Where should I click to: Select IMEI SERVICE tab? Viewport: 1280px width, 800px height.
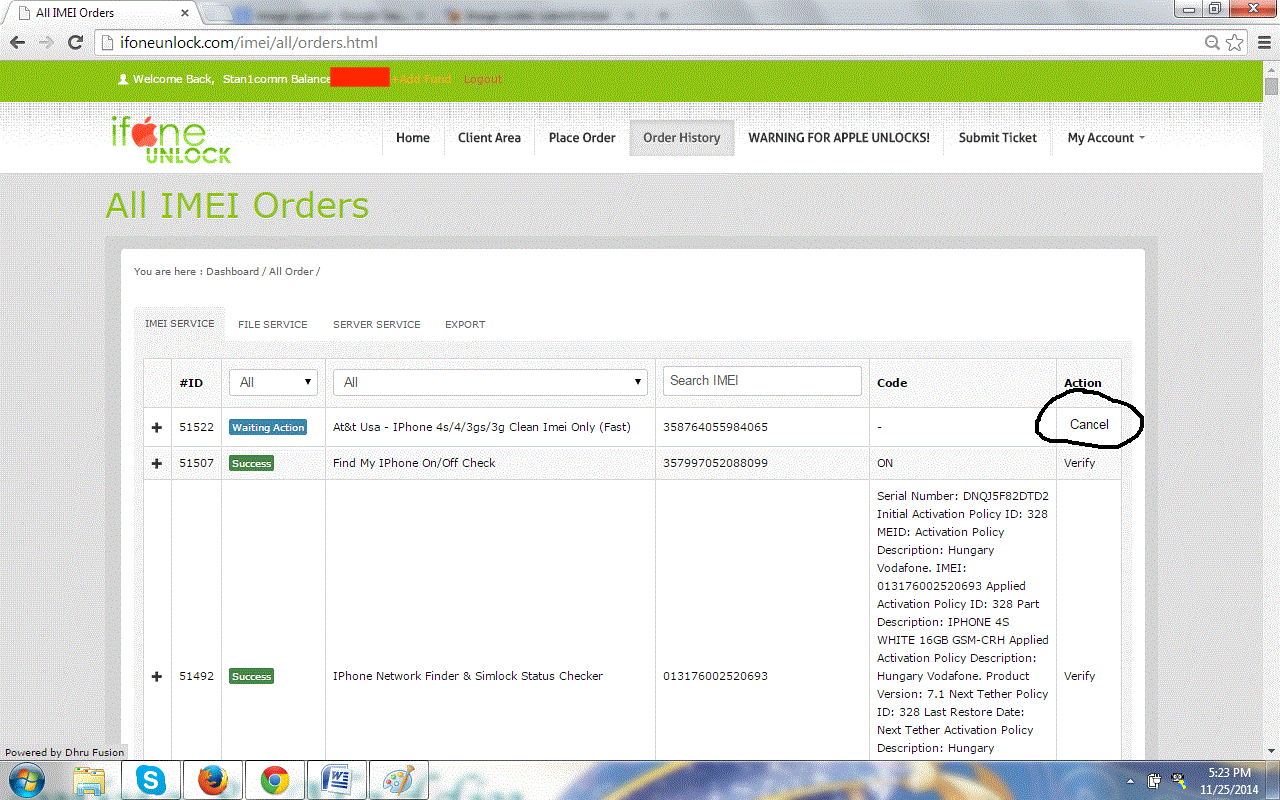(x=179, y=324)
